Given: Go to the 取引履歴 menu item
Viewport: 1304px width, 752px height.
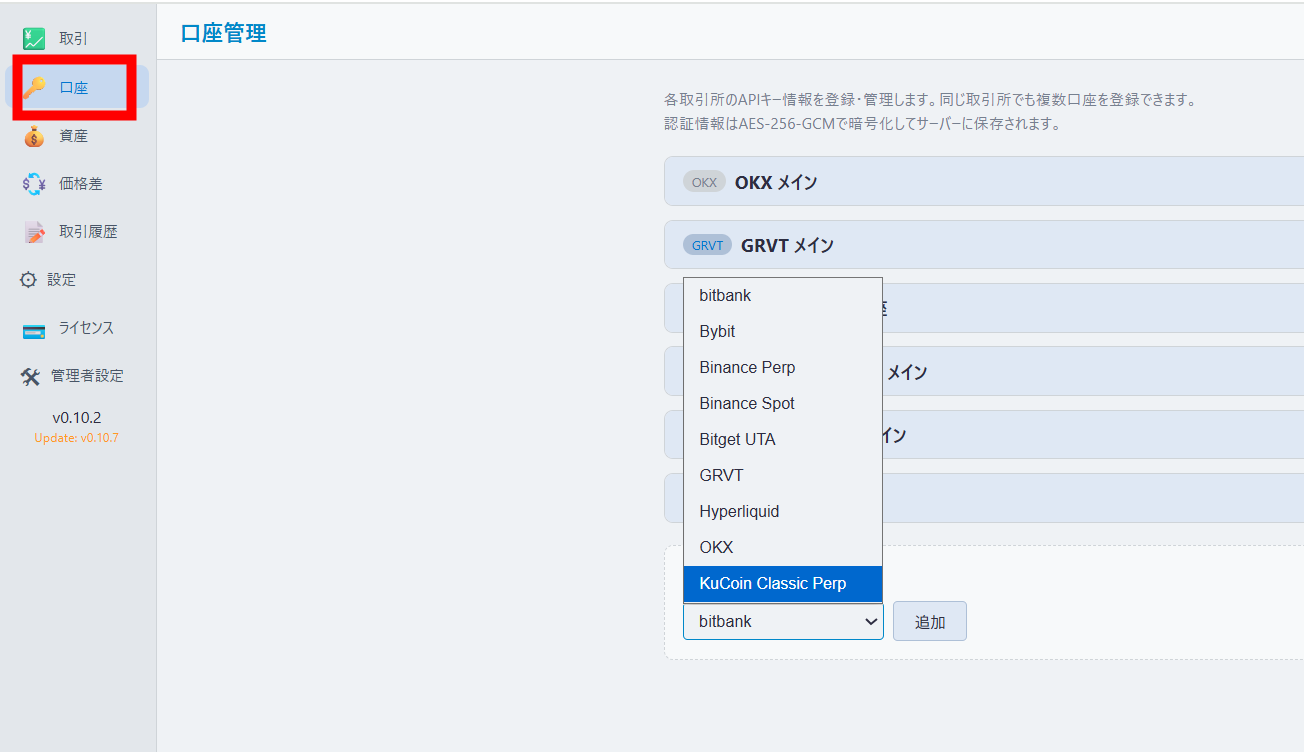Looking at the screenshot, I should coord(88,232).
